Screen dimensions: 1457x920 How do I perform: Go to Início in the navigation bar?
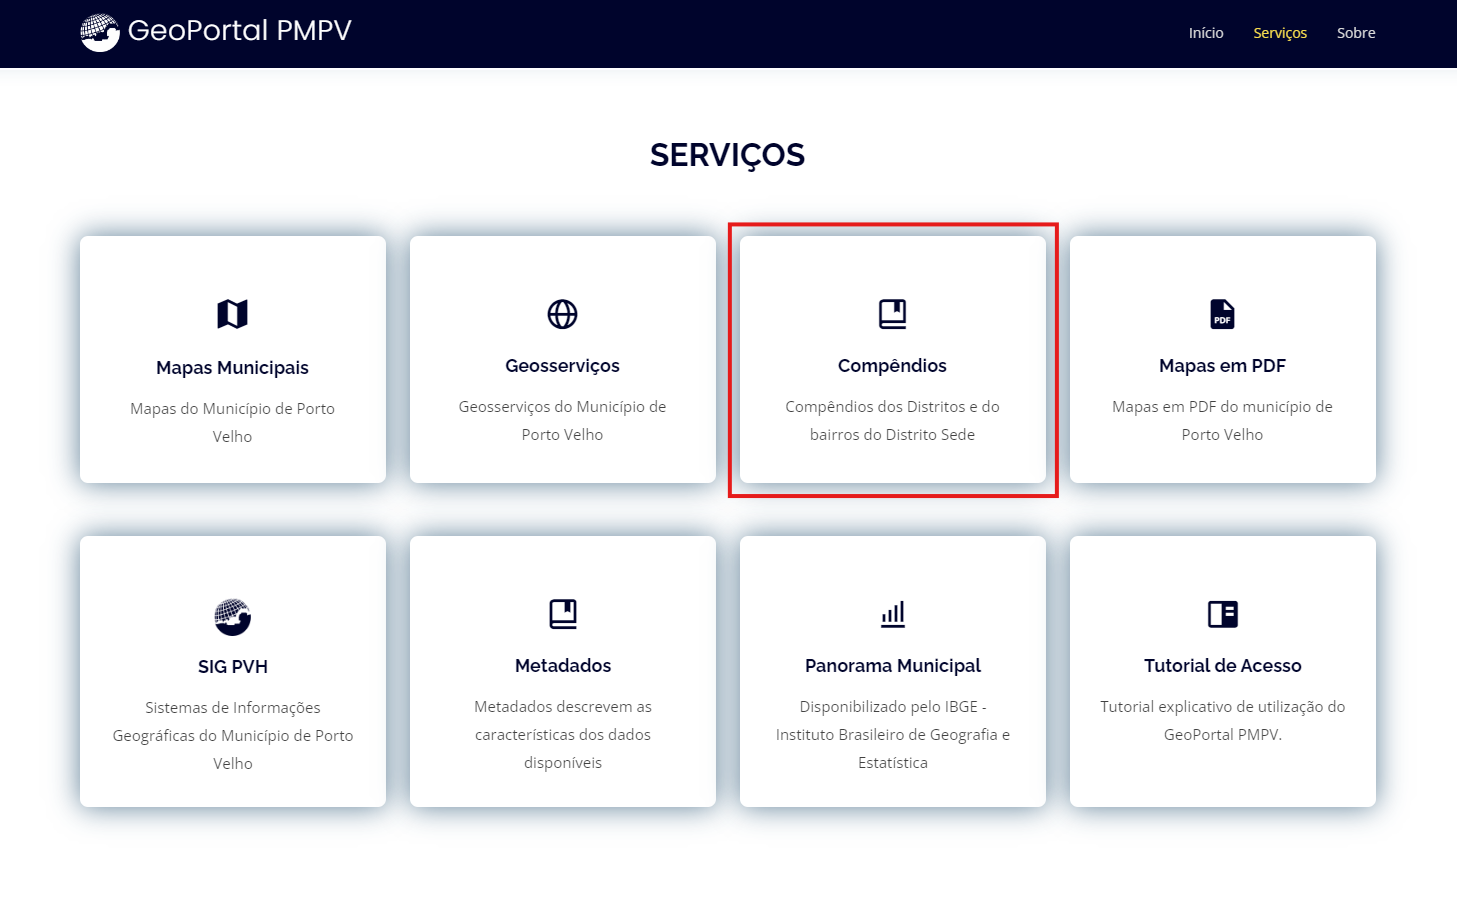(1206, 33)
